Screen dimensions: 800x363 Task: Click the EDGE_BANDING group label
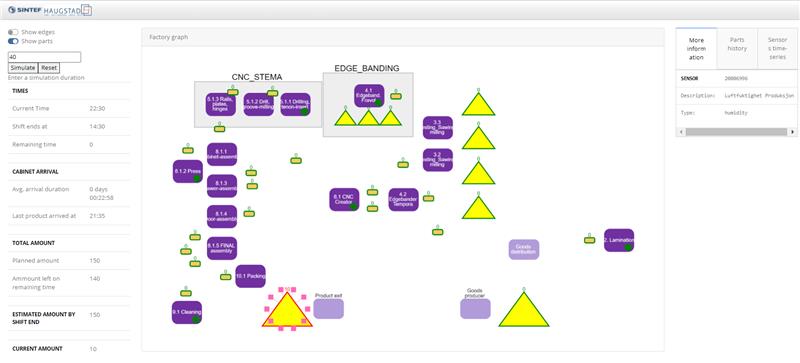click(x=367, y=68)
